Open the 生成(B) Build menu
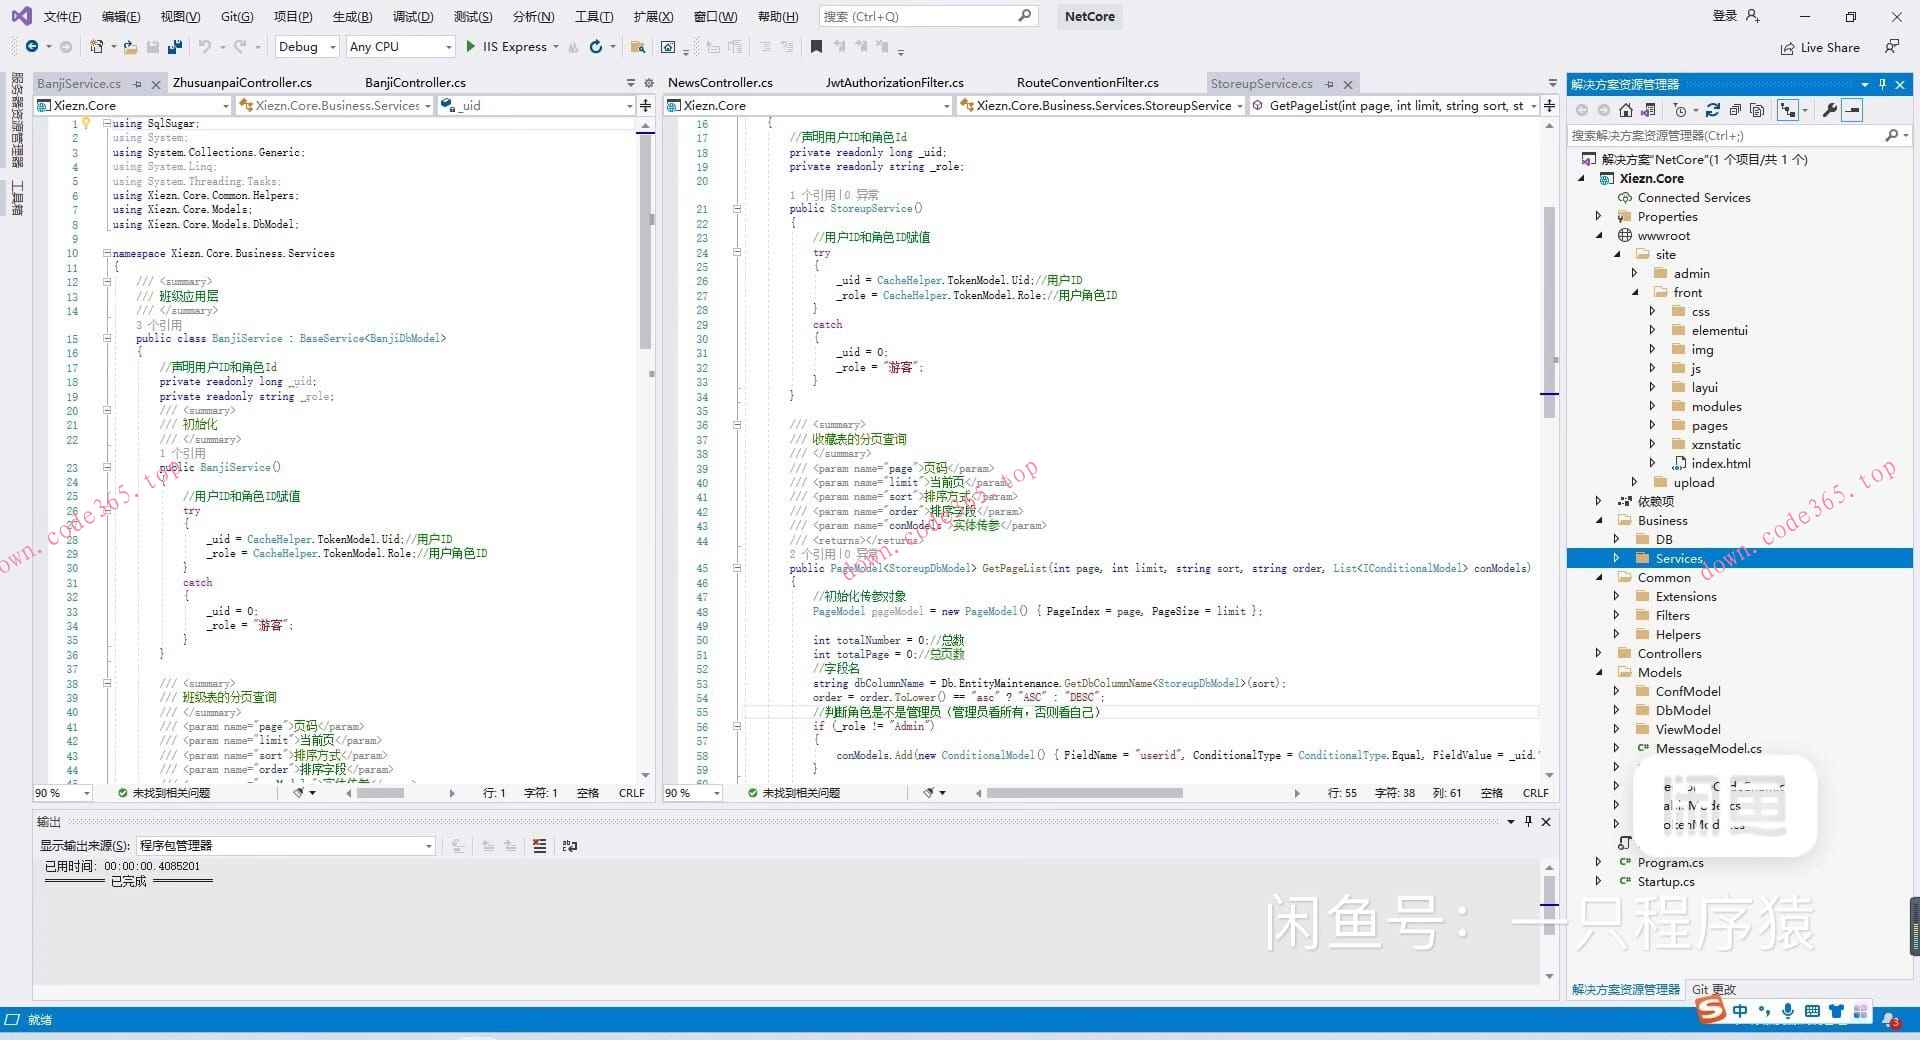The width and height of the screenshot is (1920, 1040). [352, 17]
